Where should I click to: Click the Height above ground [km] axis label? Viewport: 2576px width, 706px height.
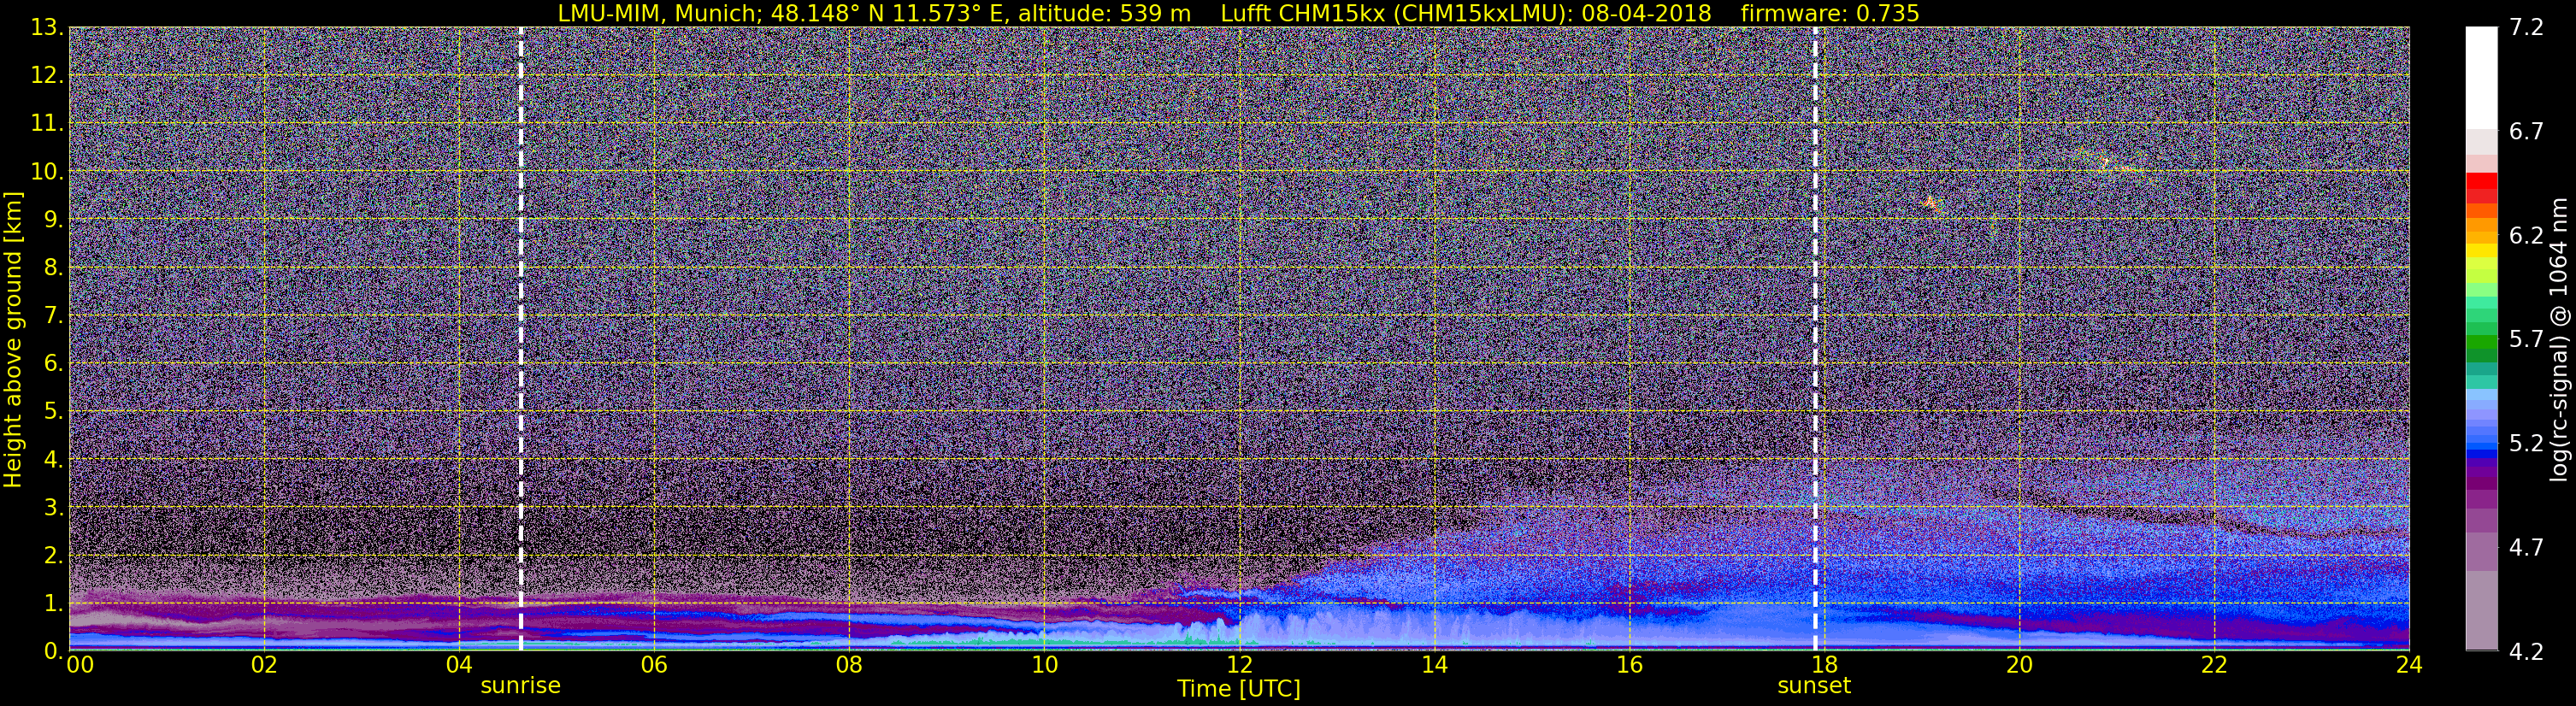point(13,340)
